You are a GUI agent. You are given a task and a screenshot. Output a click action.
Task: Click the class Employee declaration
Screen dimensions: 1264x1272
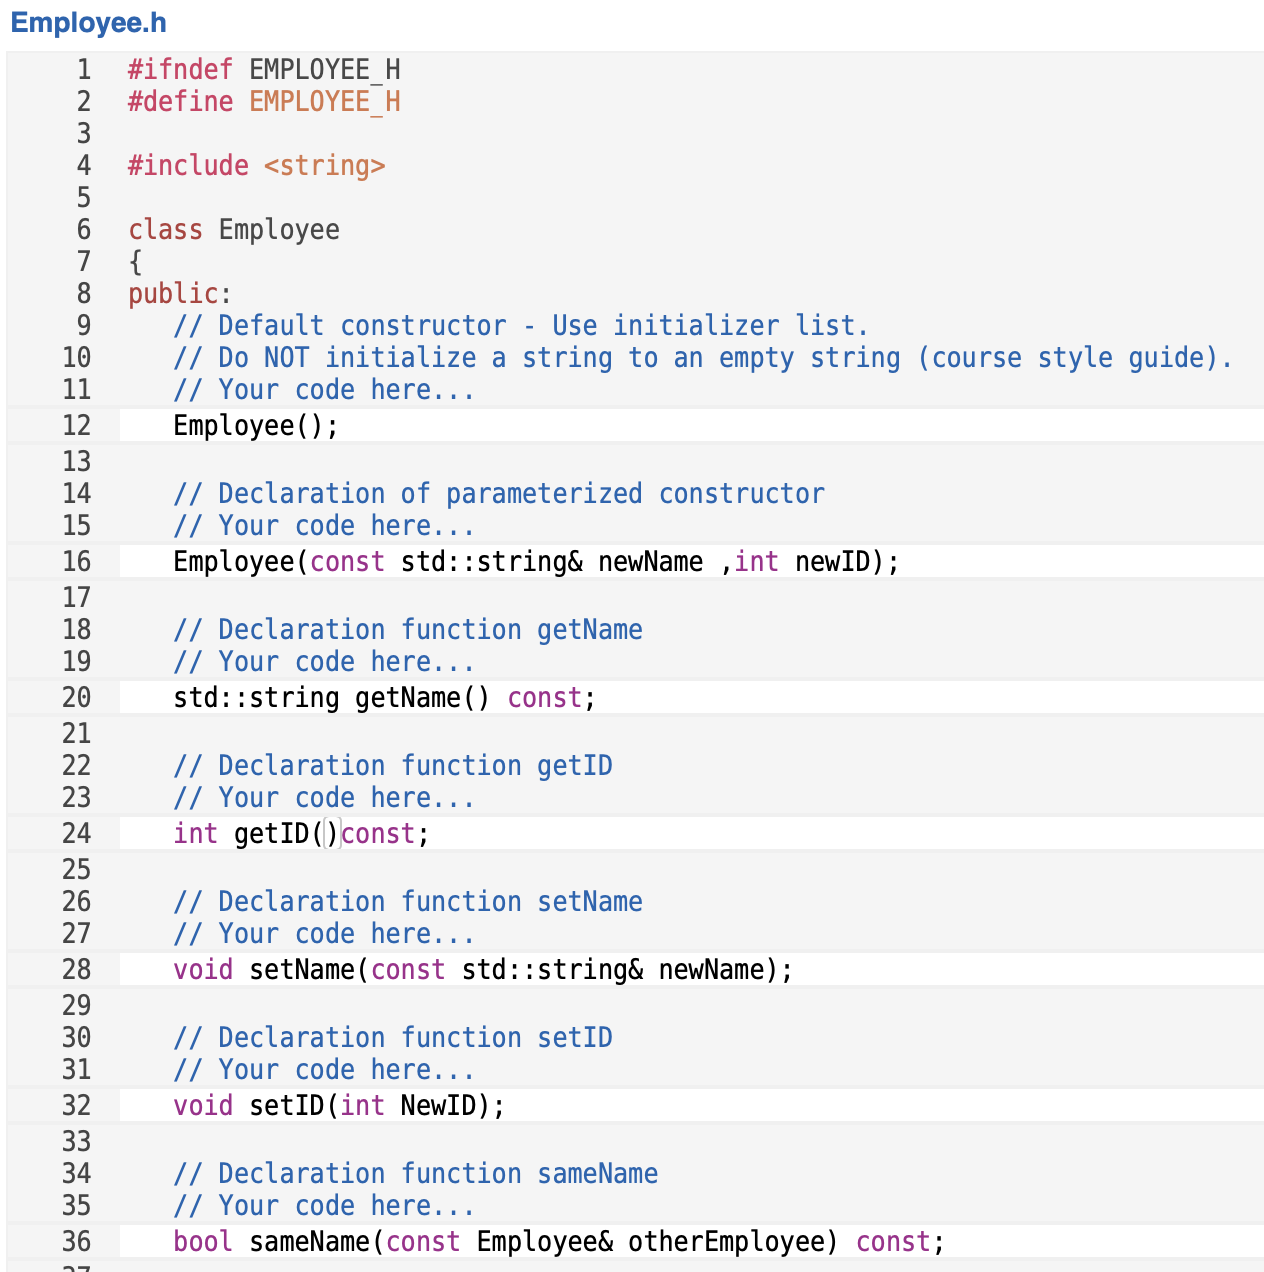[x=233, y=229]
